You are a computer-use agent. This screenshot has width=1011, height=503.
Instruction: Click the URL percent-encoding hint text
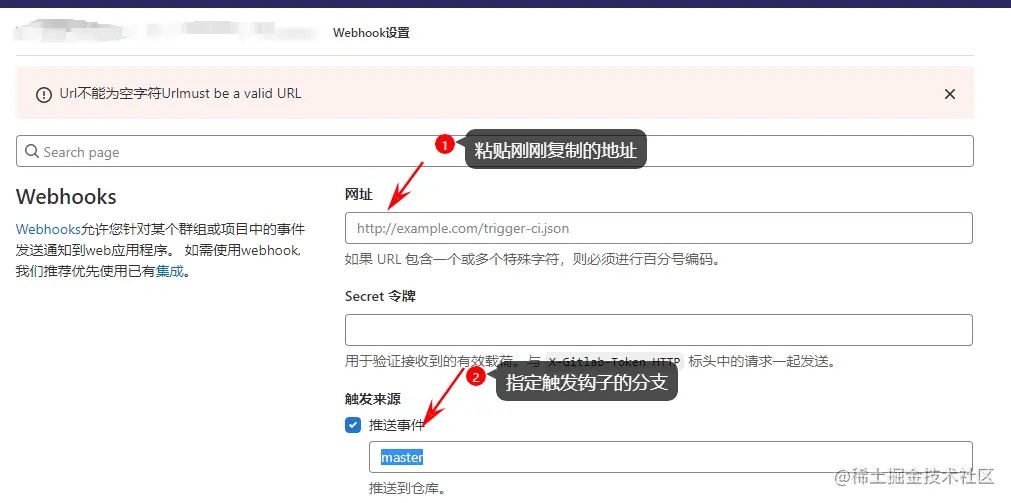(x=532, y=260)
